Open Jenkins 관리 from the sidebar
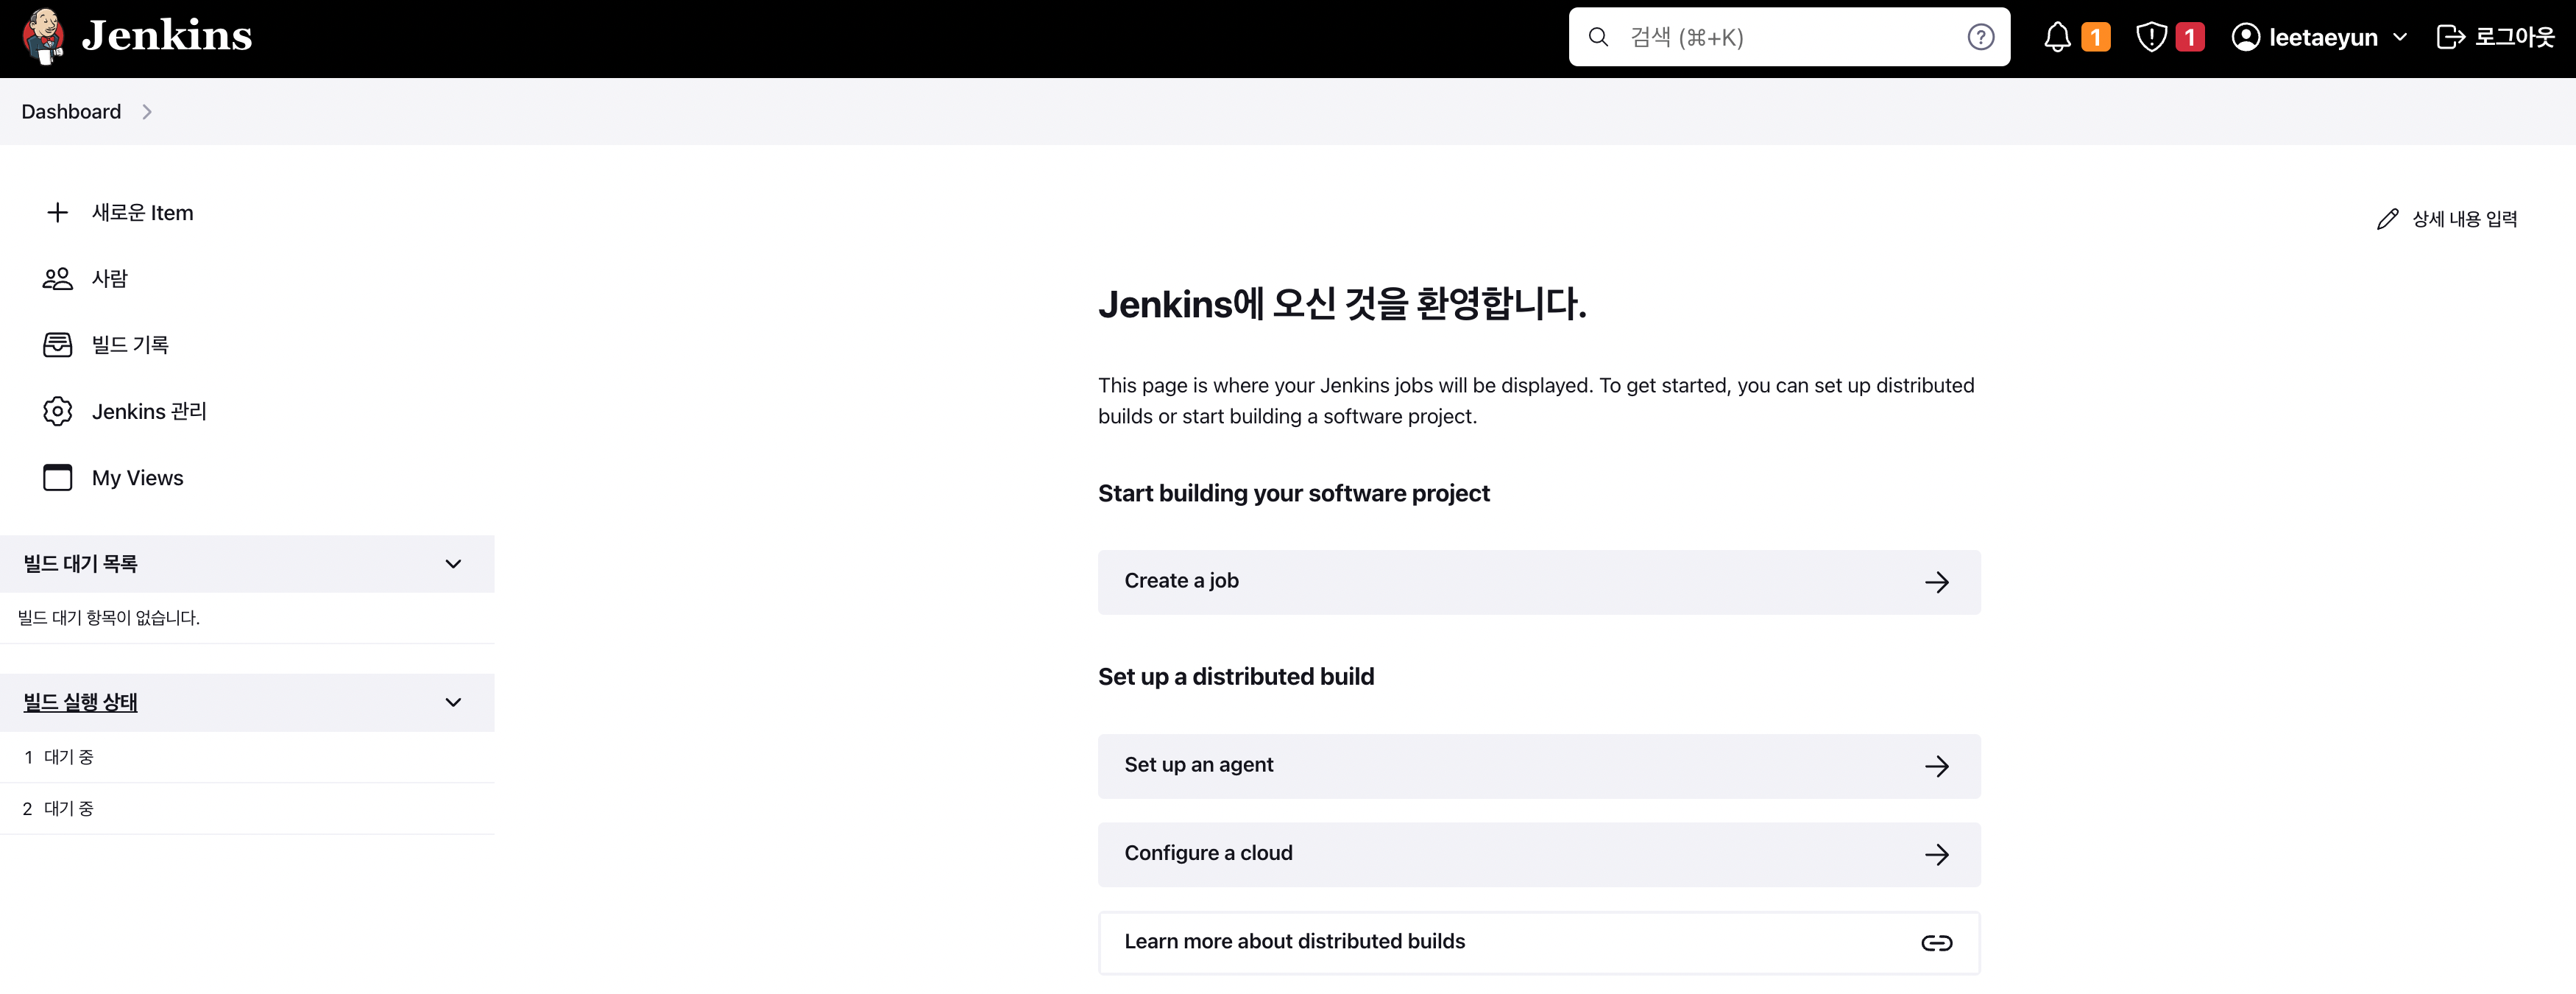2576x994 pixels. point(149,411)
